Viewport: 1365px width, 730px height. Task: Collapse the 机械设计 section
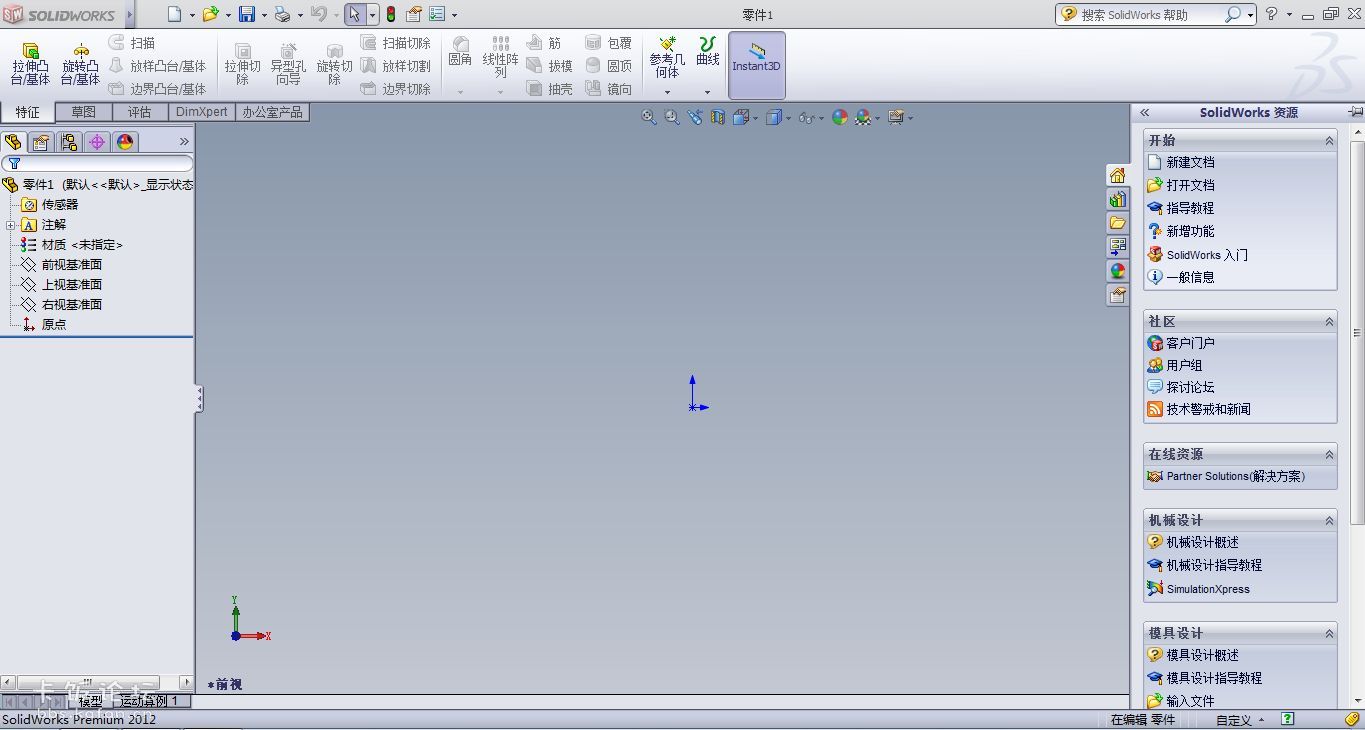[x=1329, y=520]
